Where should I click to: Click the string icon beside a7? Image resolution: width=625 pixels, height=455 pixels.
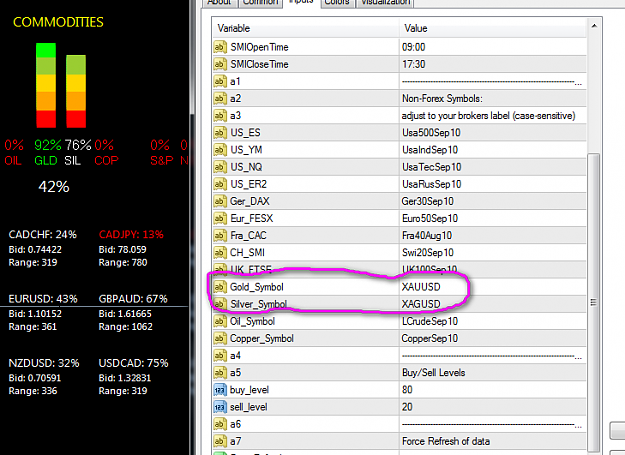(220, 441)
